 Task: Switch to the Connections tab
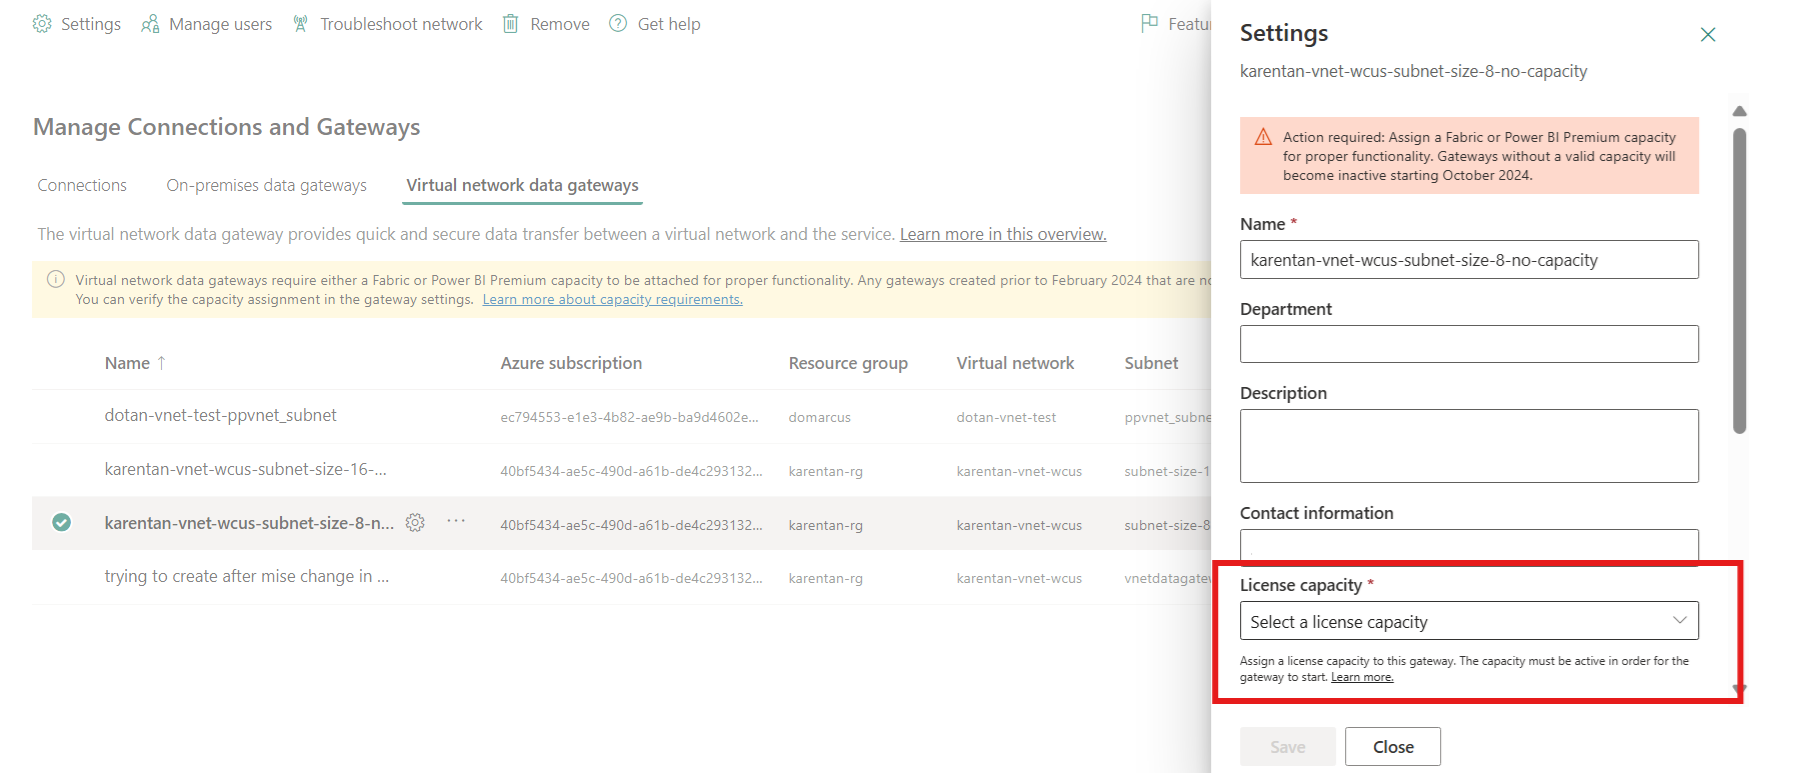click(82, 185)
